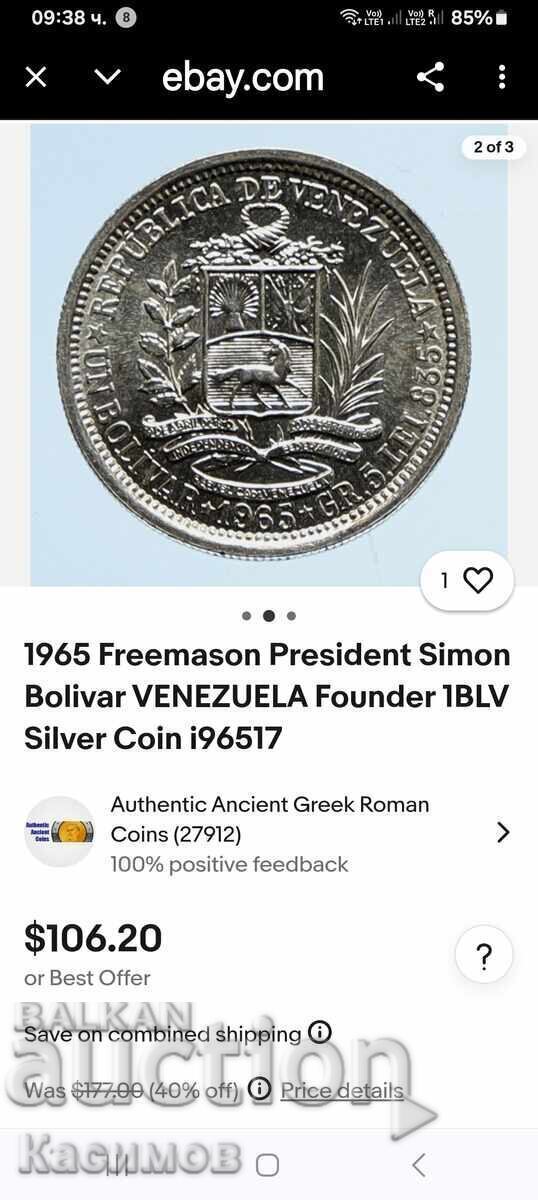Select the first image pagination dot
The height and width of the screenshot is (1200, 538).
pyautogui.click(x=247, y=616)
